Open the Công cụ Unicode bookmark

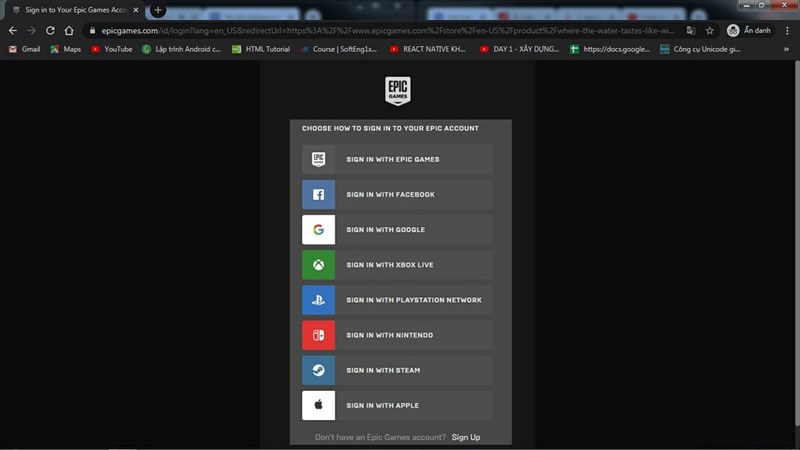(700, 49)
